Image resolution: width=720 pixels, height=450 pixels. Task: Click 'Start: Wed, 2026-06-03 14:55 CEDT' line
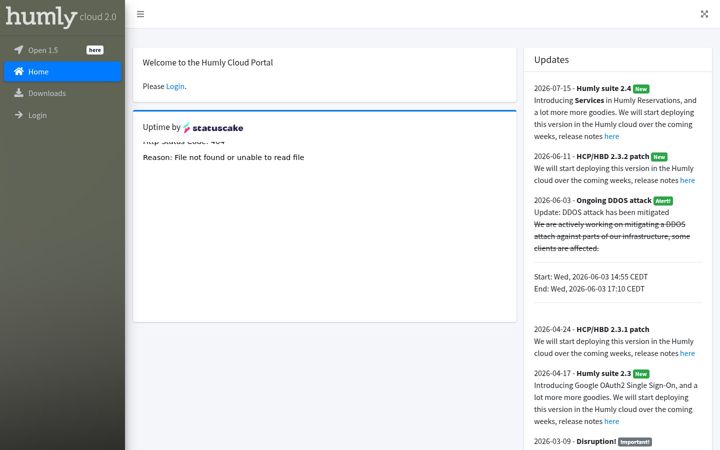pyautogui.click(x=591, y=277)
